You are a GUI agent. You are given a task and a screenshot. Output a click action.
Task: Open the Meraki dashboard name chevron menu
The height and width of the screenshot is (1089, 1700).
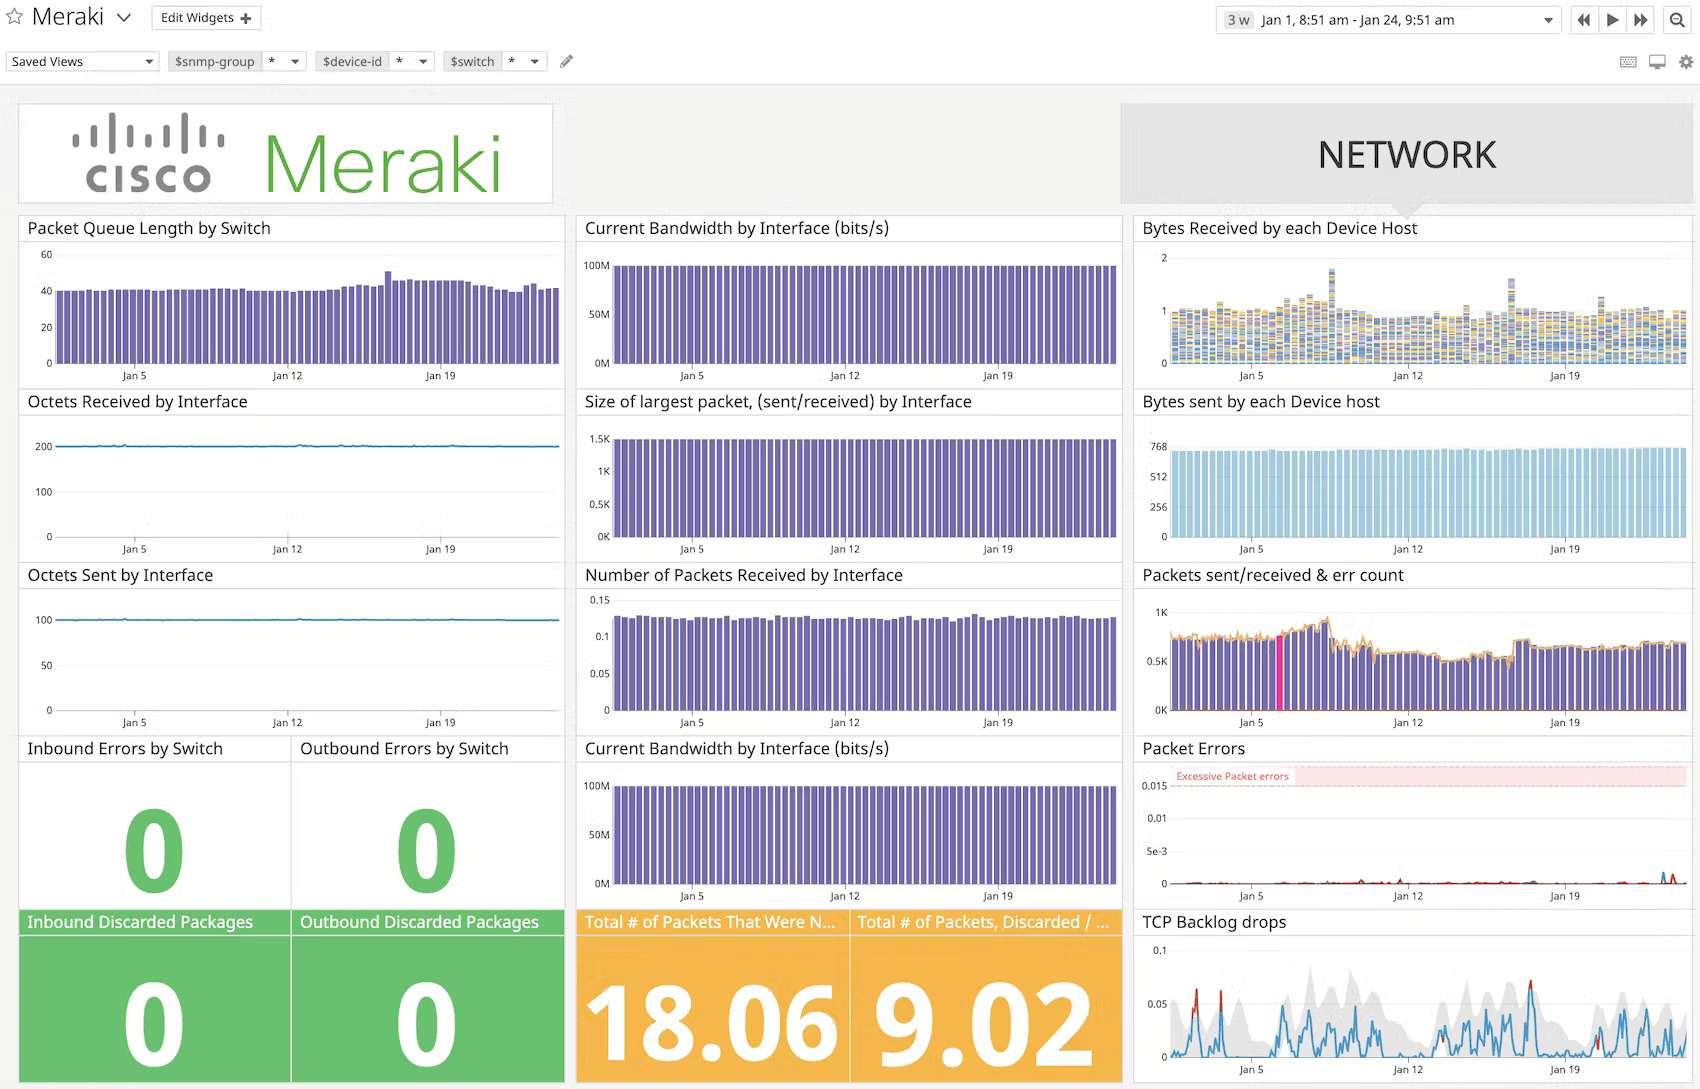pos(123,17)
